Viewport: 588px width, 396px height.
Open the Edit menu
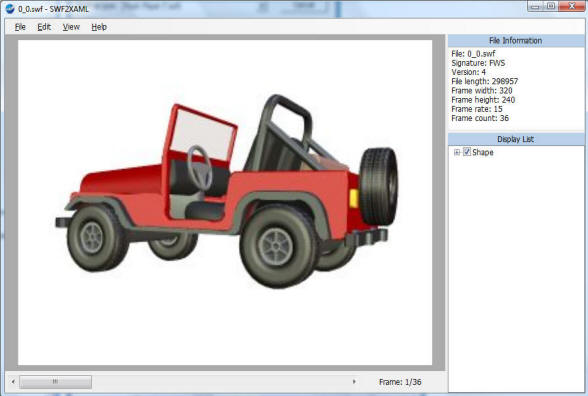[x=44, y=27]
